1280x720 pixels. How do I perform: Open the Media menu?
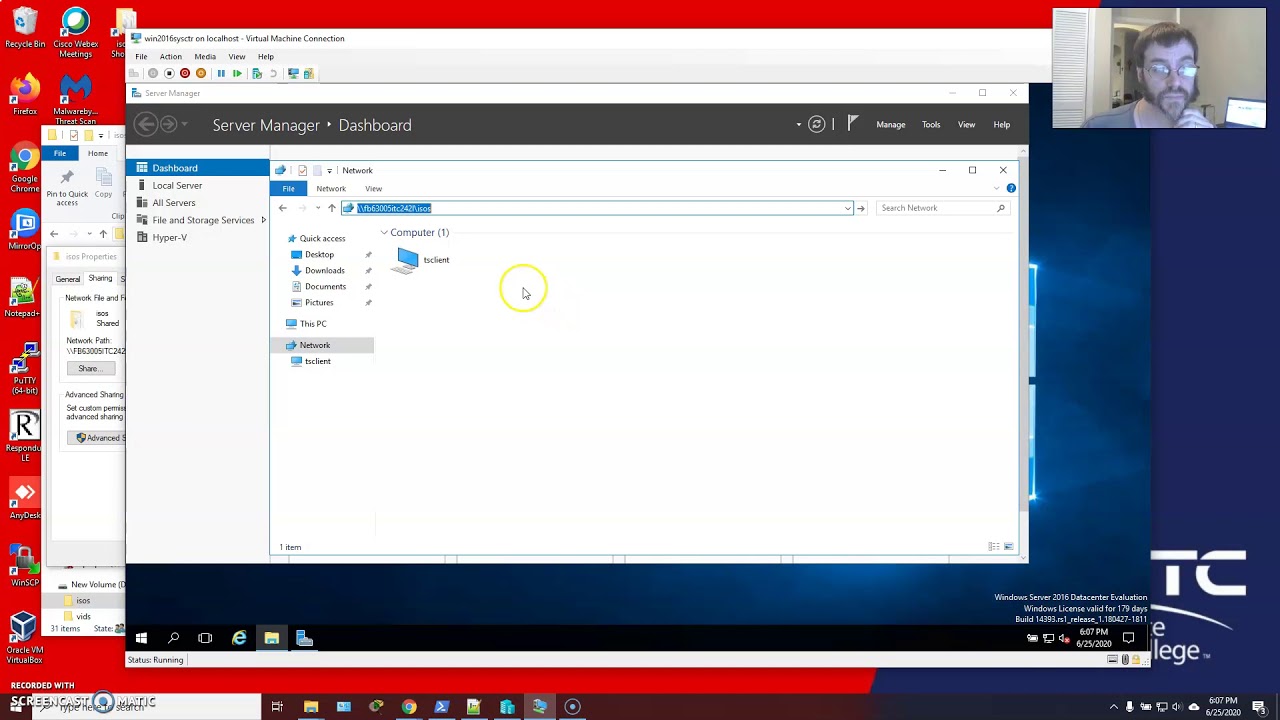[x=205, y=57]
